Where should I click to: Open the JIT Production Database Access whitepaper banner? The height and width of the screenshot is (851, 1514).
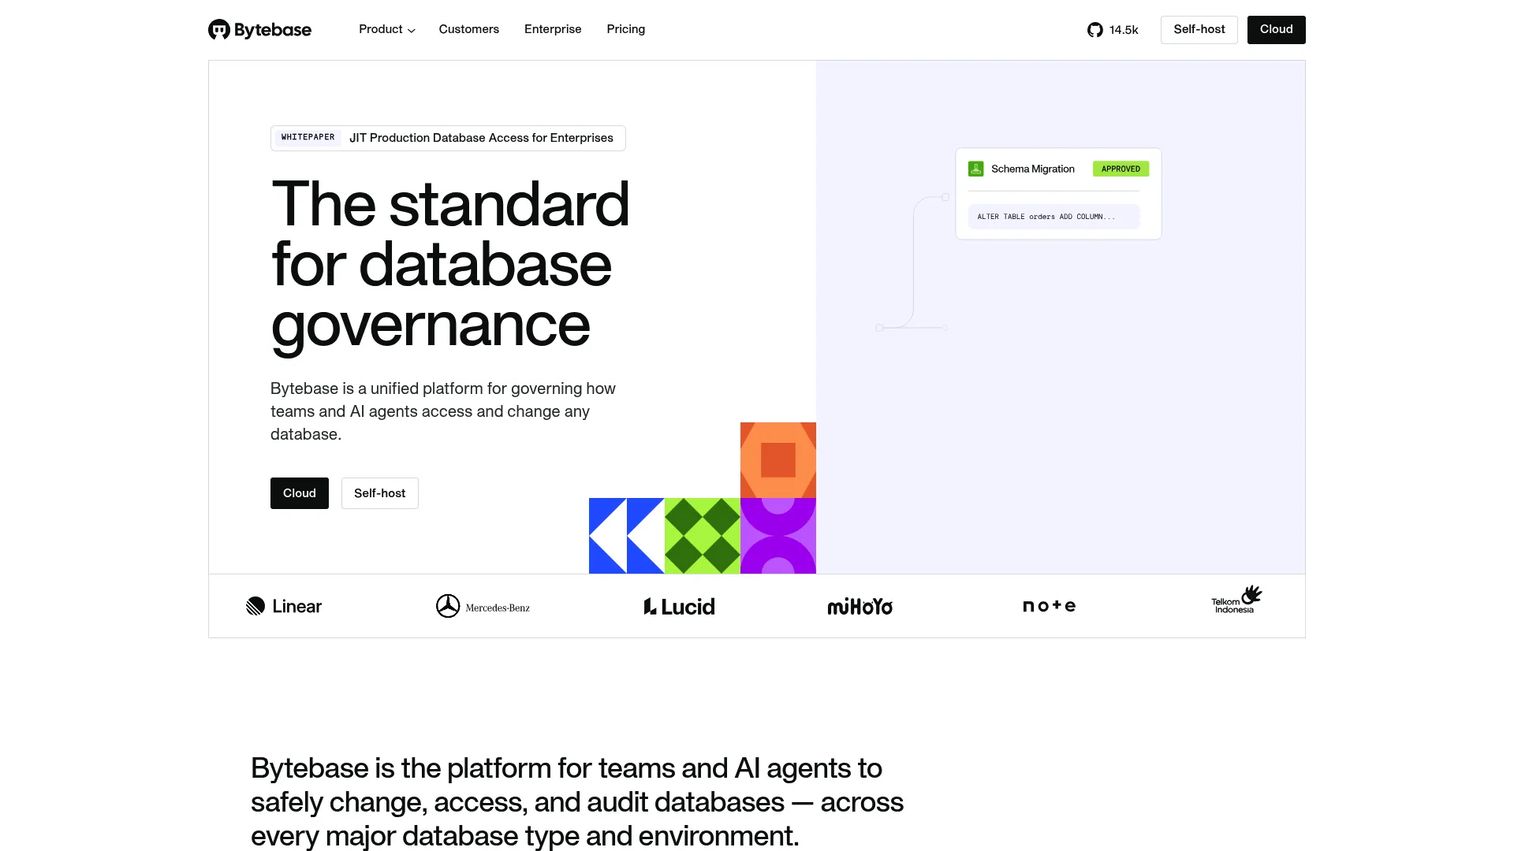pos(448,138)
